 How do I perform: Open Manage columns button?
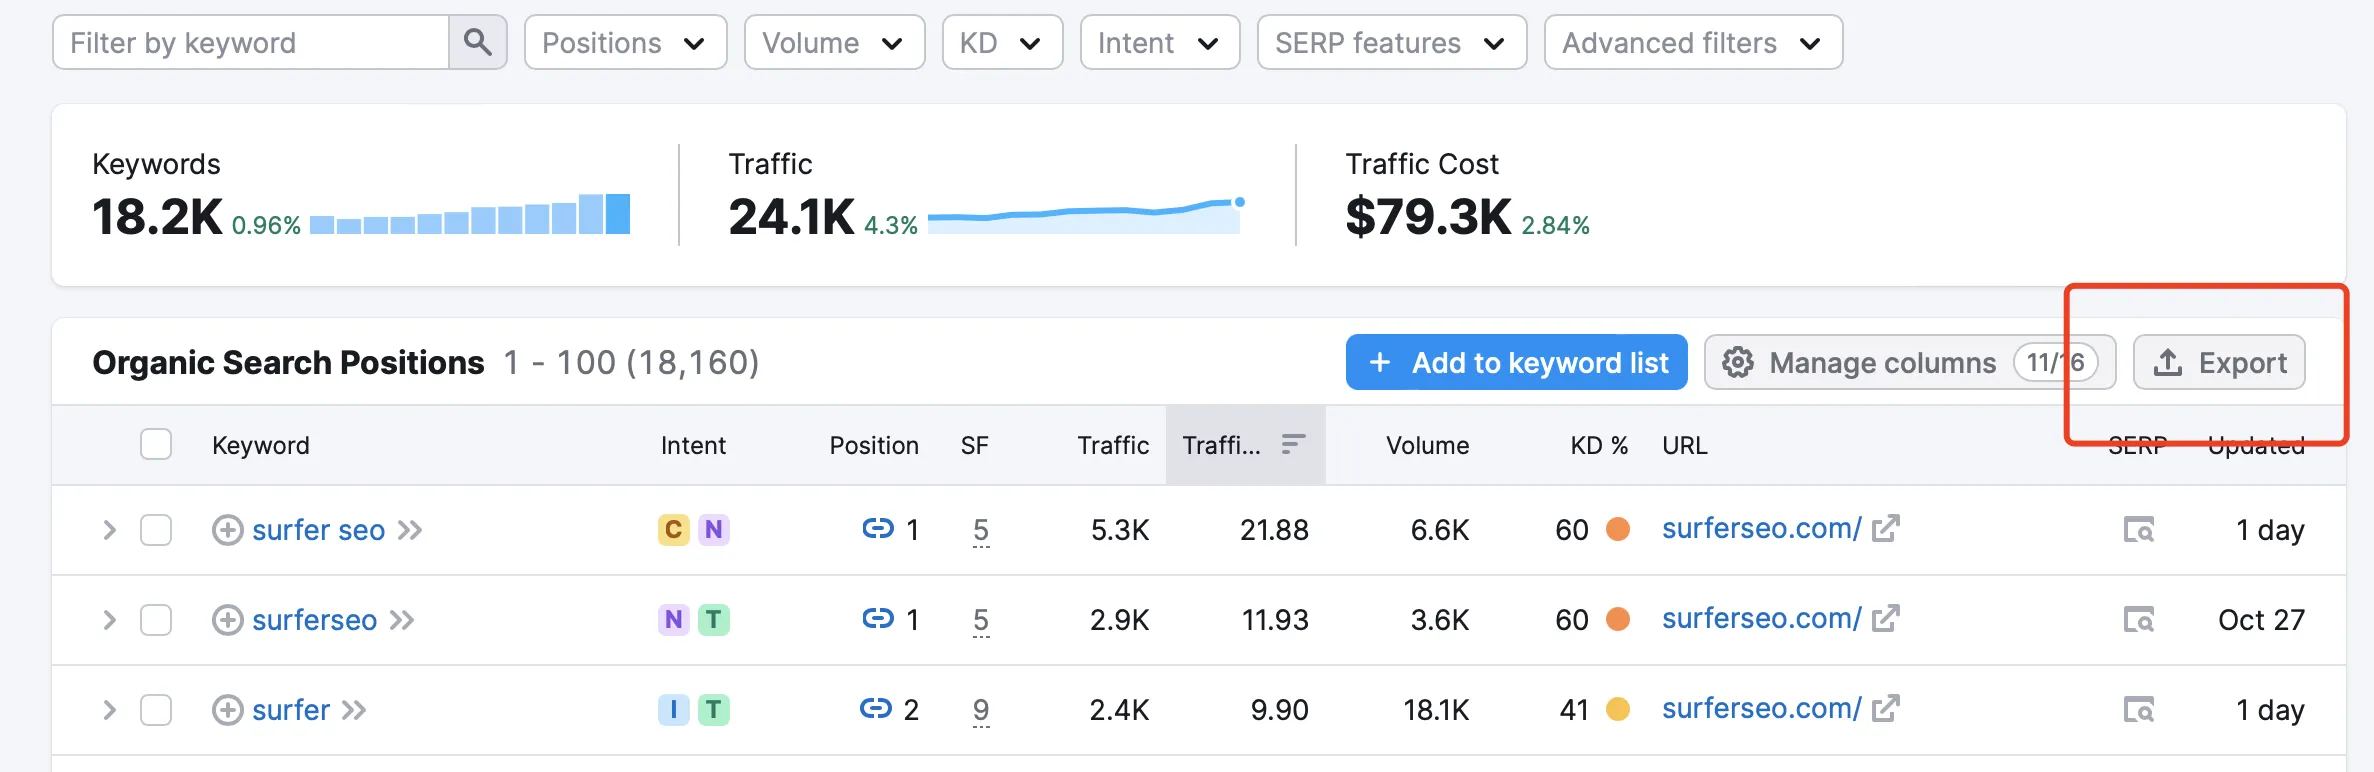point(1909,362)
